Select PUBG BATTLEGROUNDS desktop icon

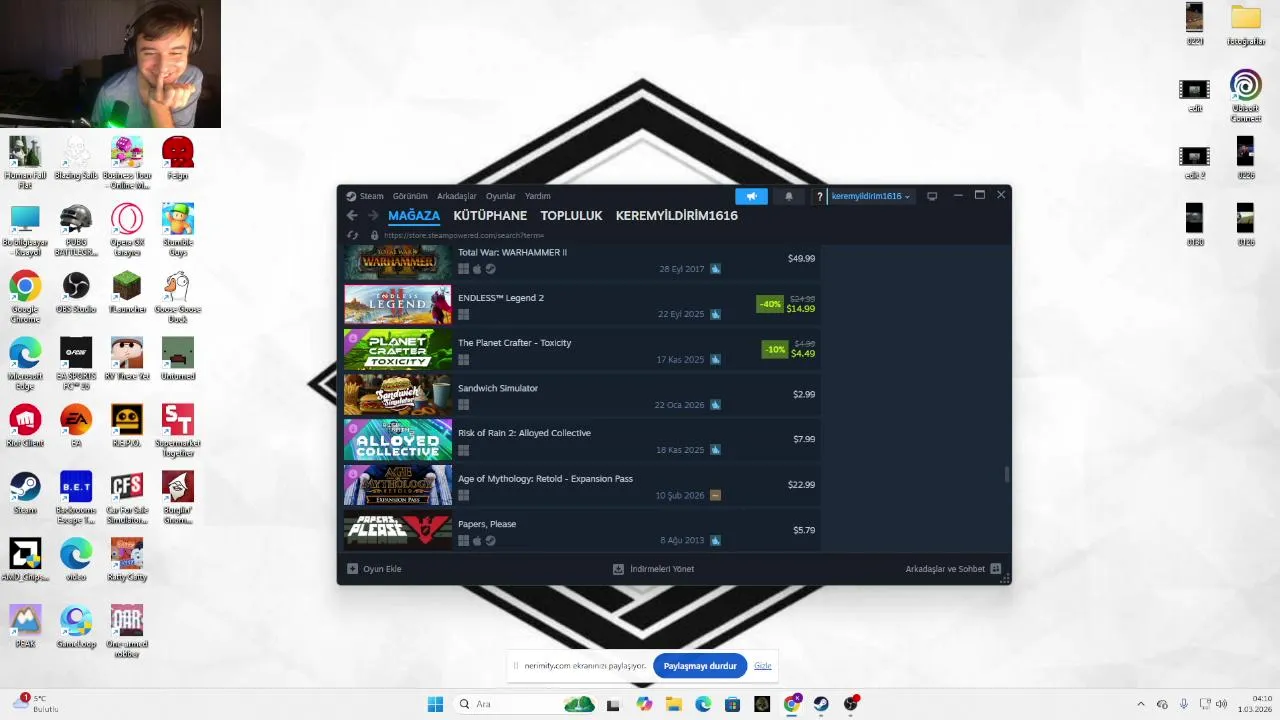point(76,230)
